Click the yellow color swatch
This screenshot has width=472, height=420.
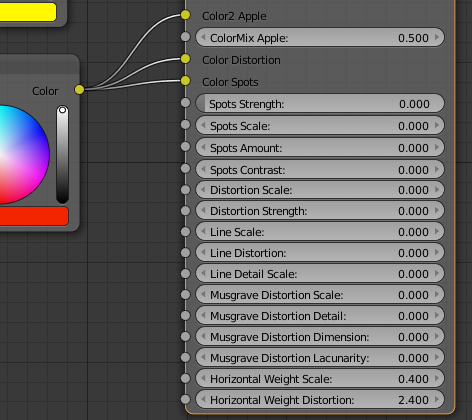28,12
